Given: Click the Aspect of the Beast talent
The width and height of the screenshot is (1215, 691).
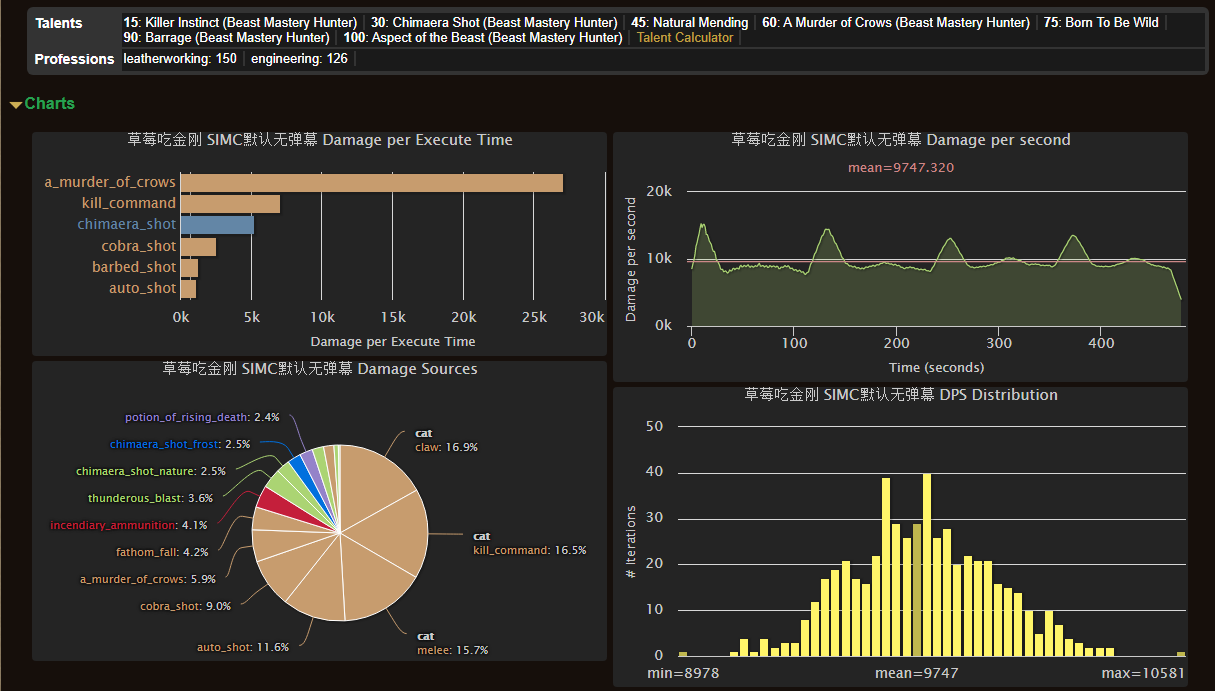Looking at the screenshot, I should coord(483,38).
